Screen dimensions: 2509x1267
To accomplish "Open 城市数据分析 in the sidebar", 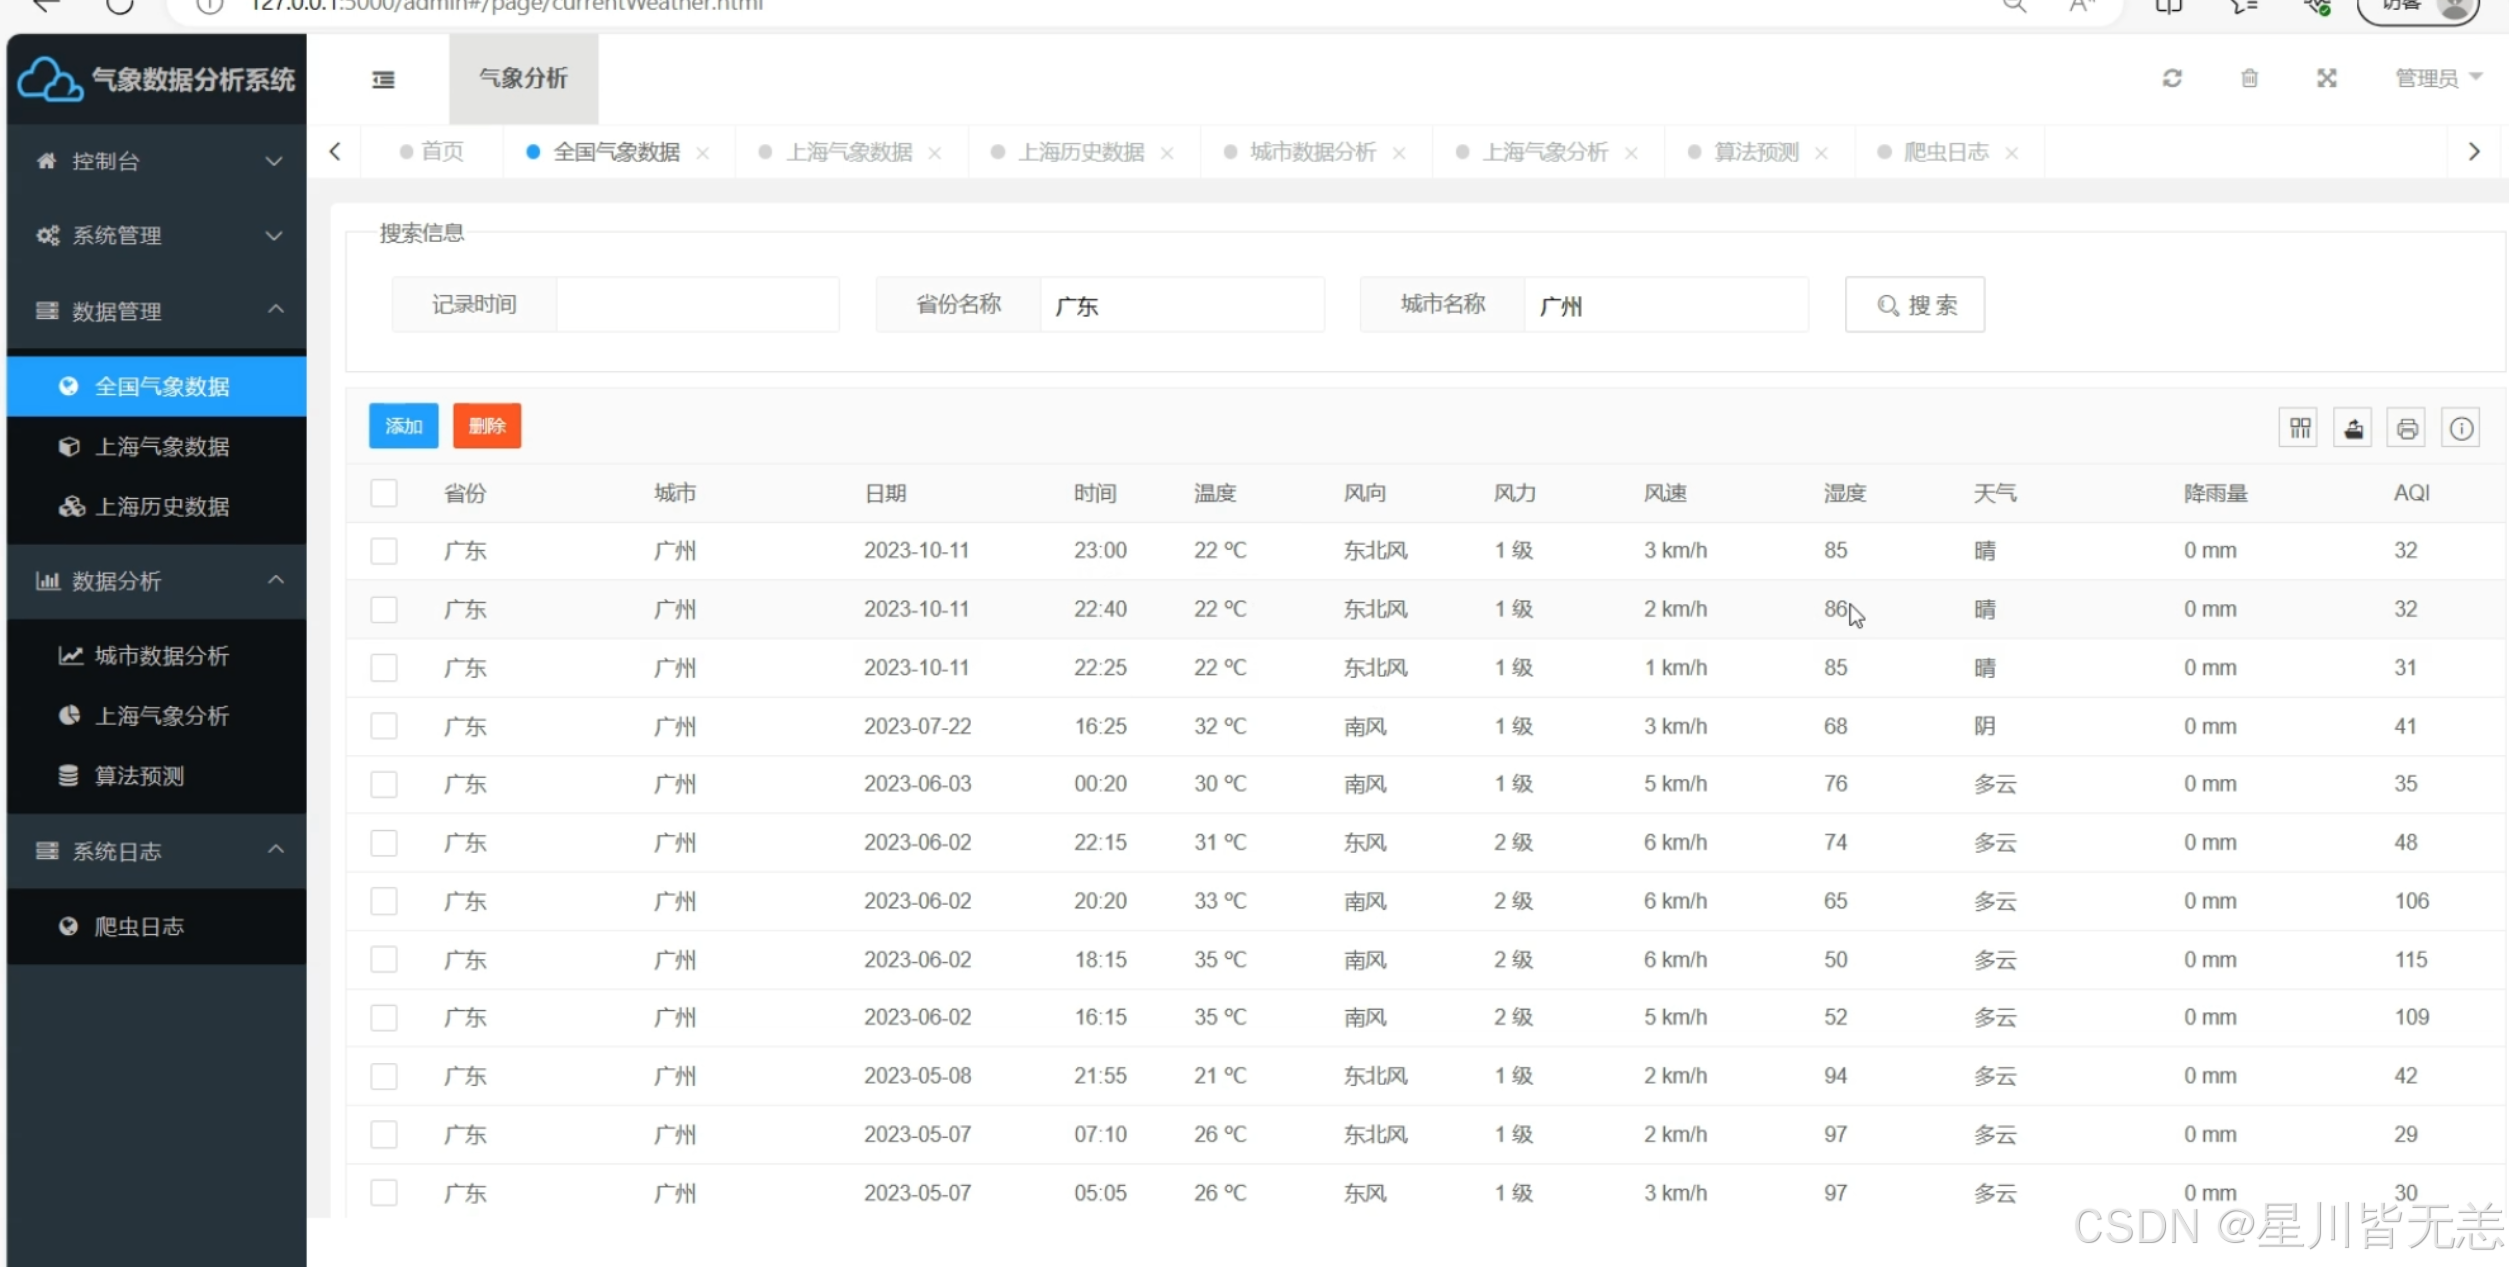I will pyautogui.click(x=161, y=656).
